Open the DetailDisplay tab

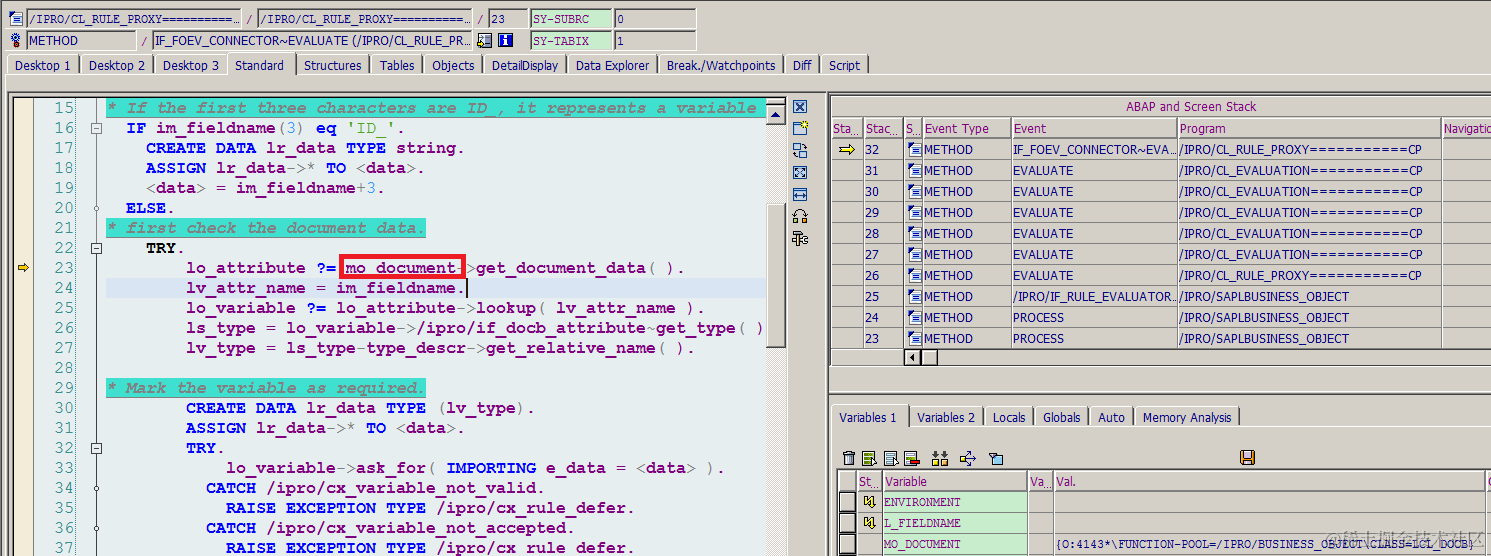click(525, 65)
